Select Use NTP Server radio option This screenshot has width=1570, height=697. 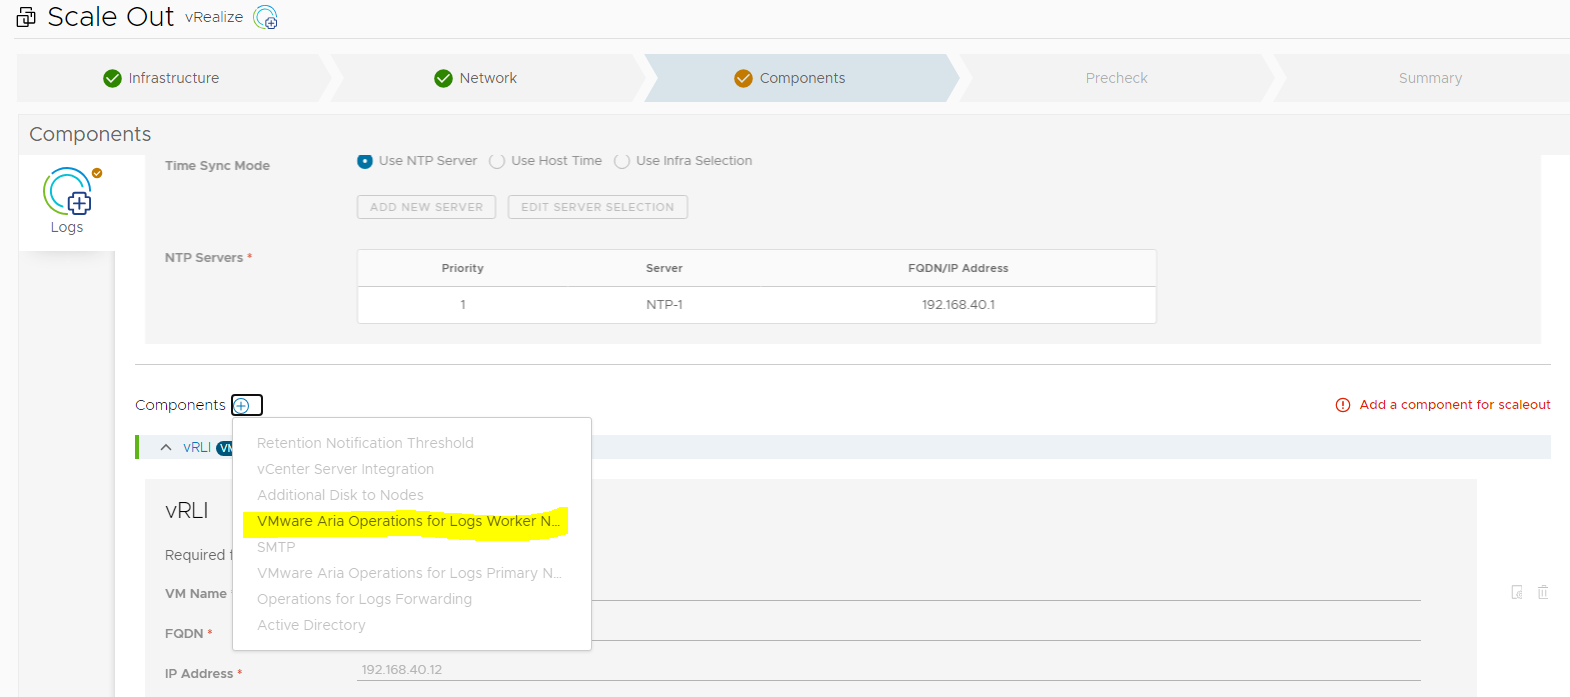point(365,161)
